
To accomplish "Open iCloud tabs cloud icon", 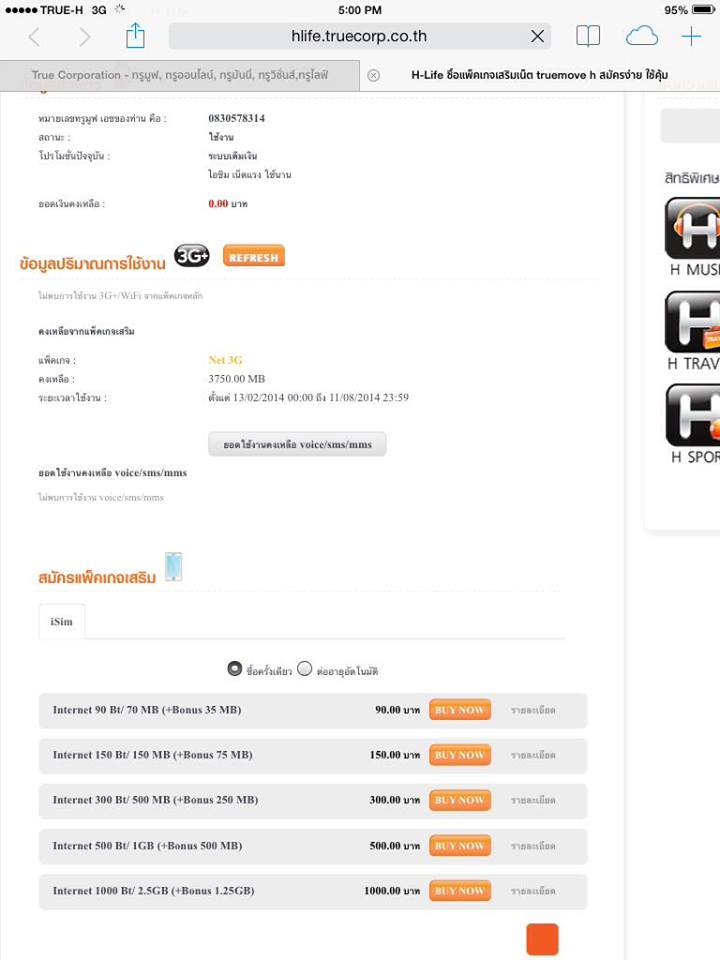I will 642,37.
